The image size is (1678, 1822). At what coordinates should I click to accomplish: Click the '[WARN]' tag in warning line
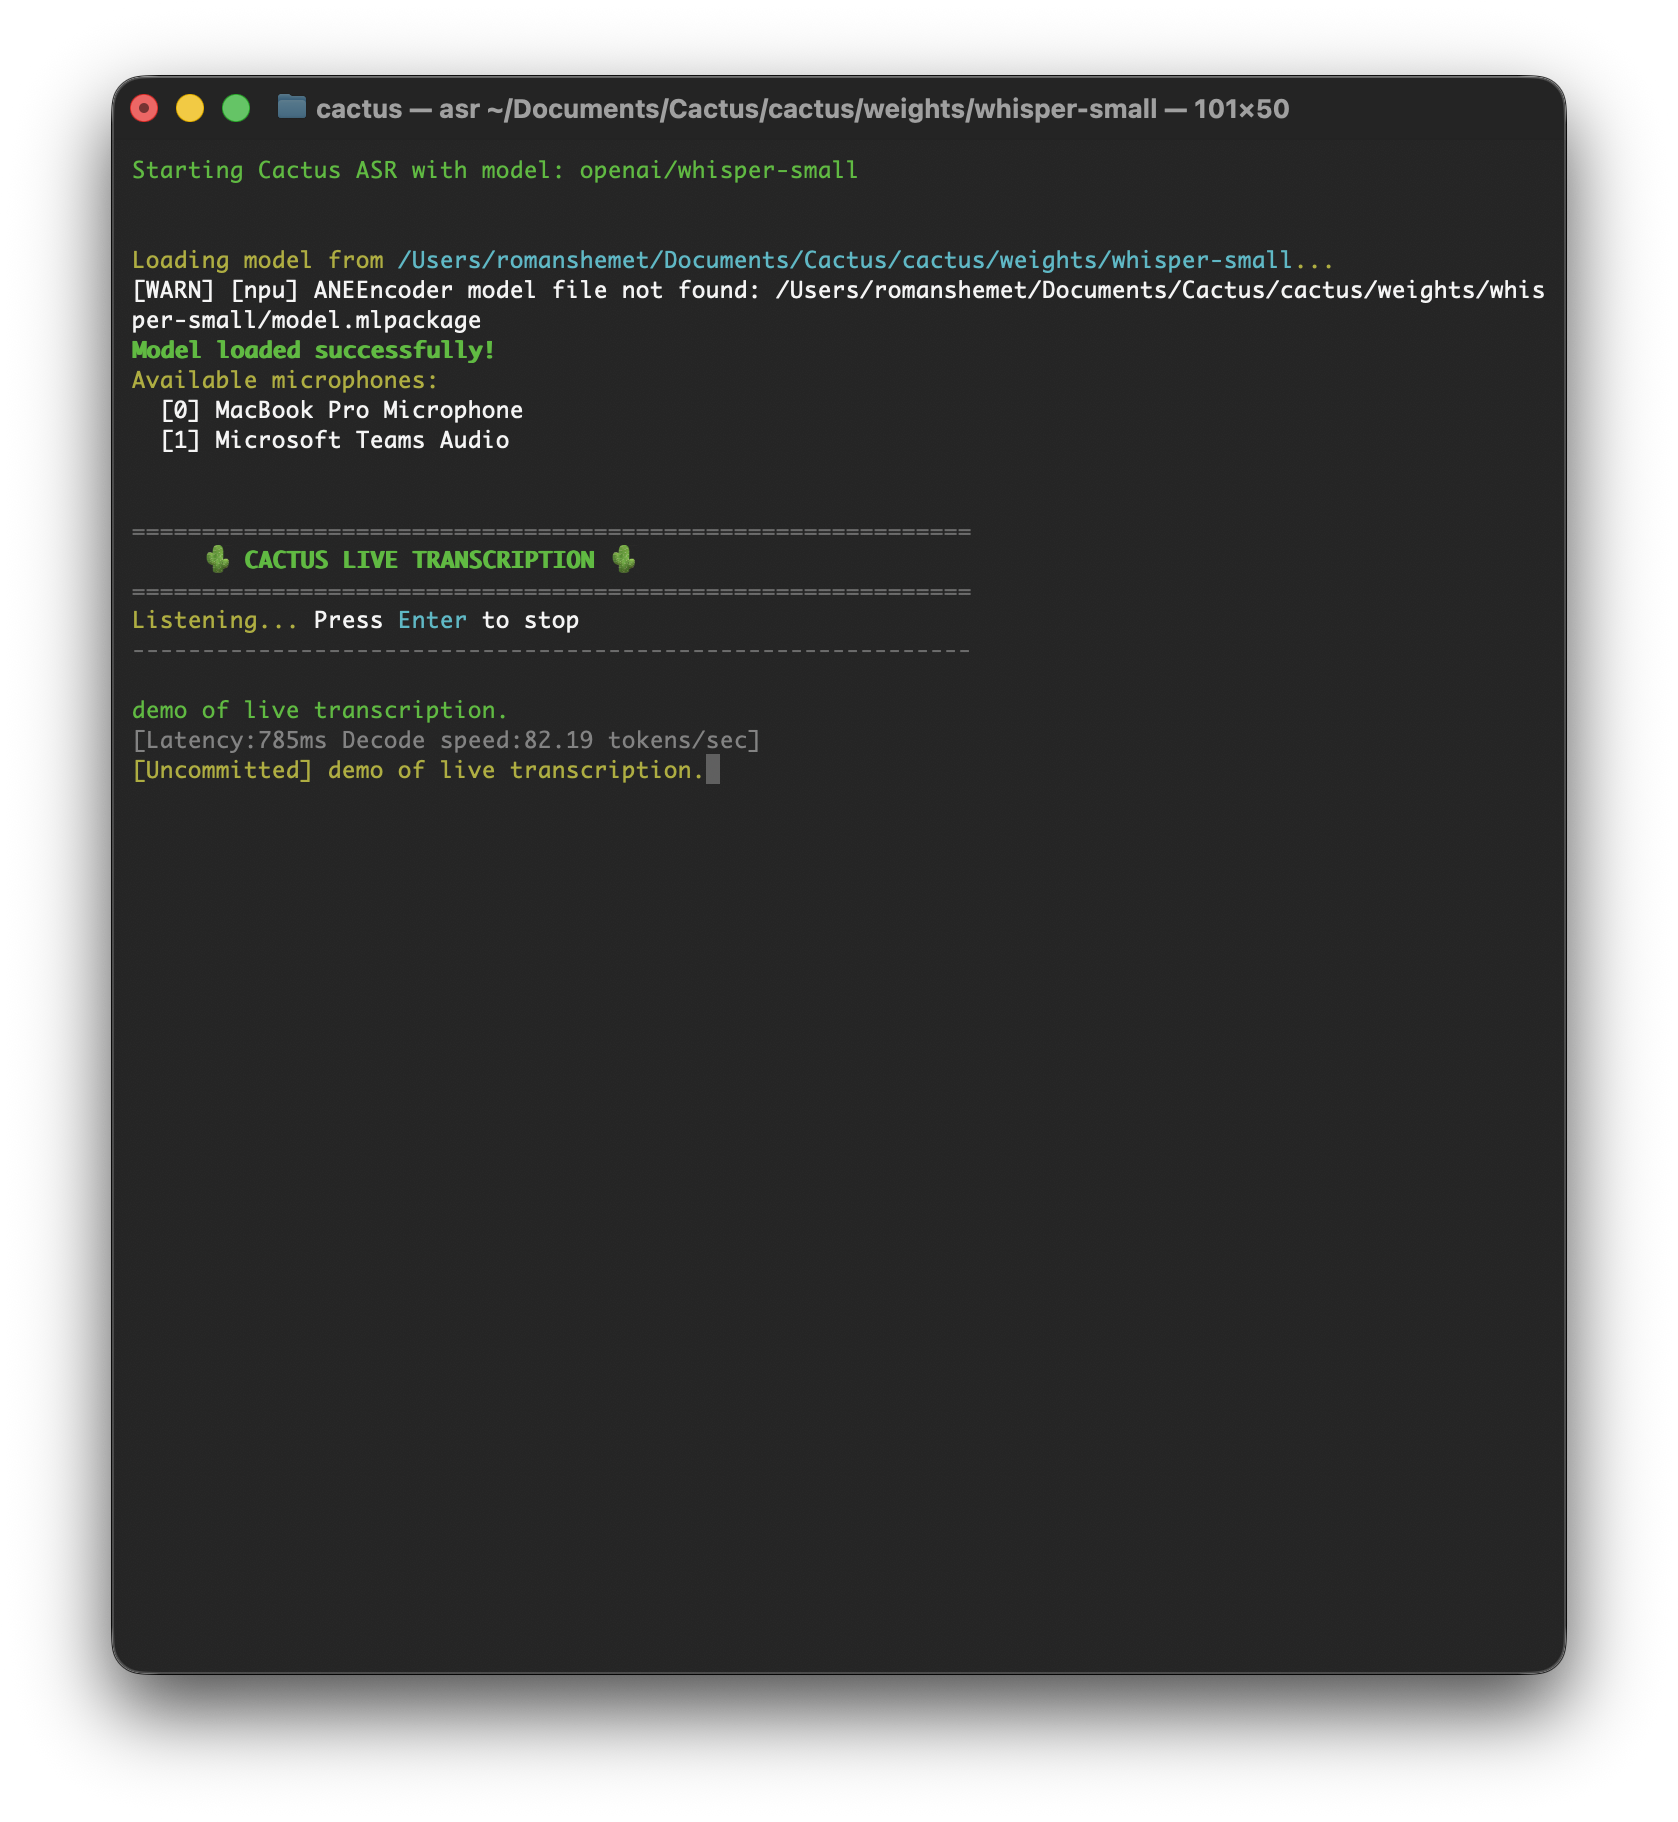173,290
